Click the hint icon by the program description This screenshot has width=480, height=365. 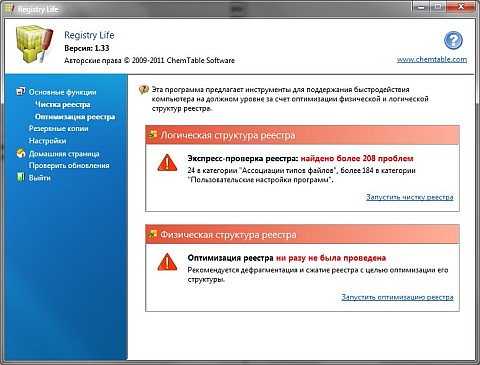144,89
